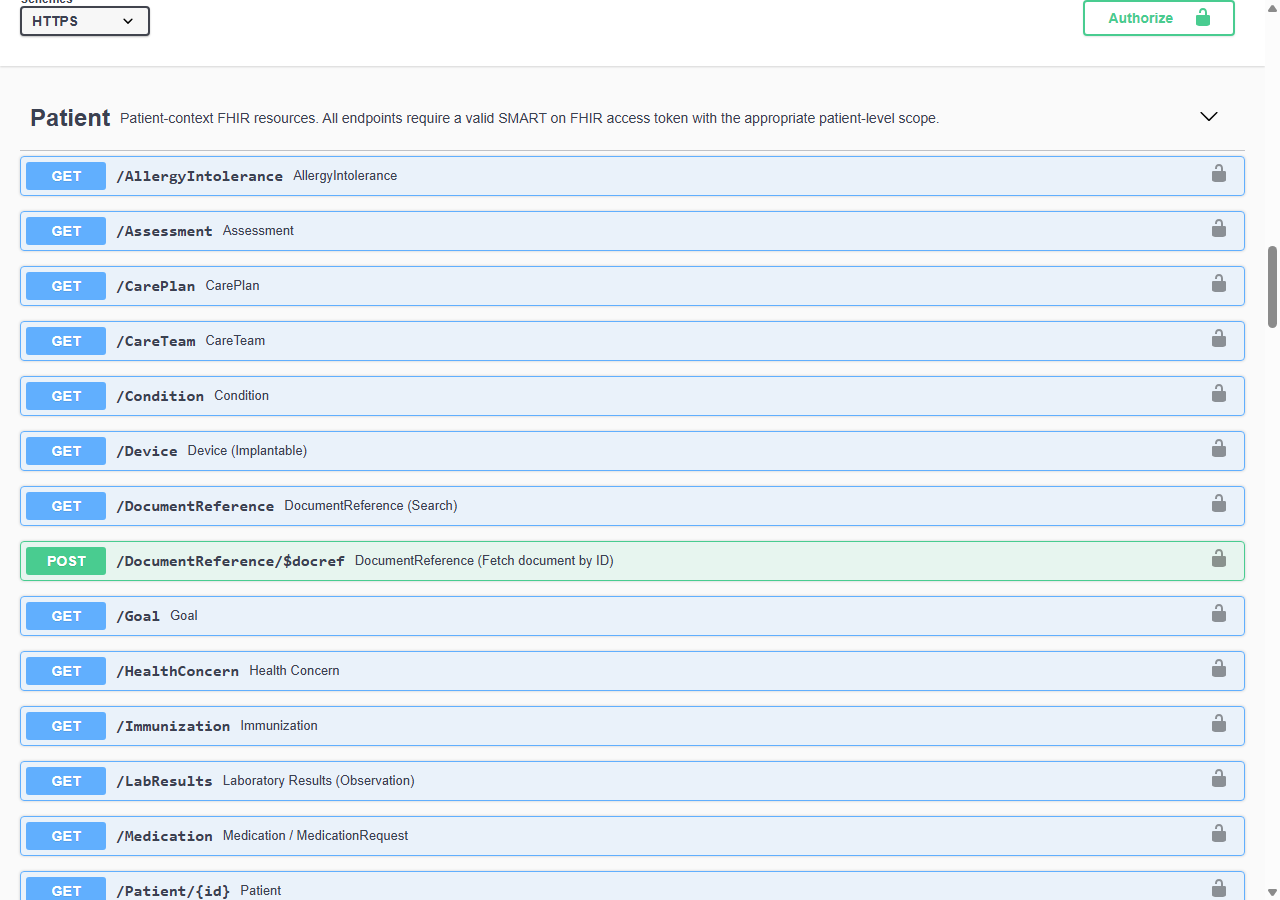Expand the GET /Patient/{id} endpoint

(x=600, y=889)
